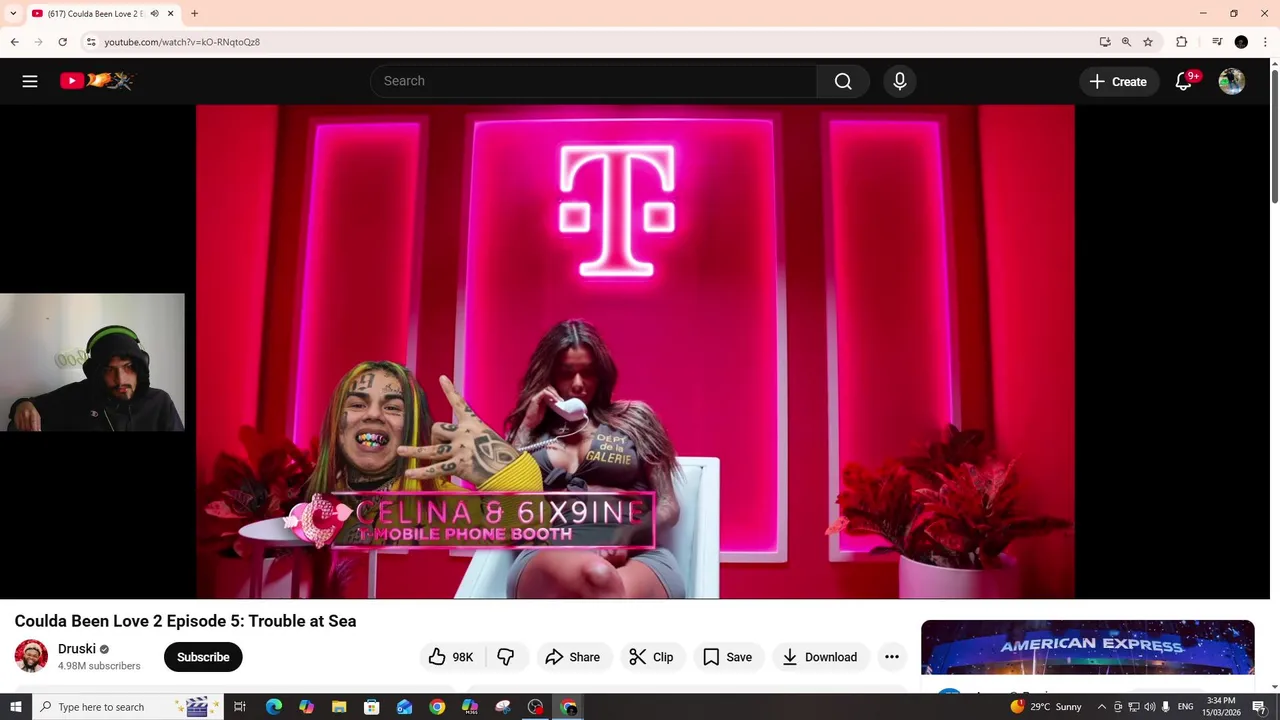
Task: Open the weather widget showing 29°C Sunny
Action: point(1046,707)
